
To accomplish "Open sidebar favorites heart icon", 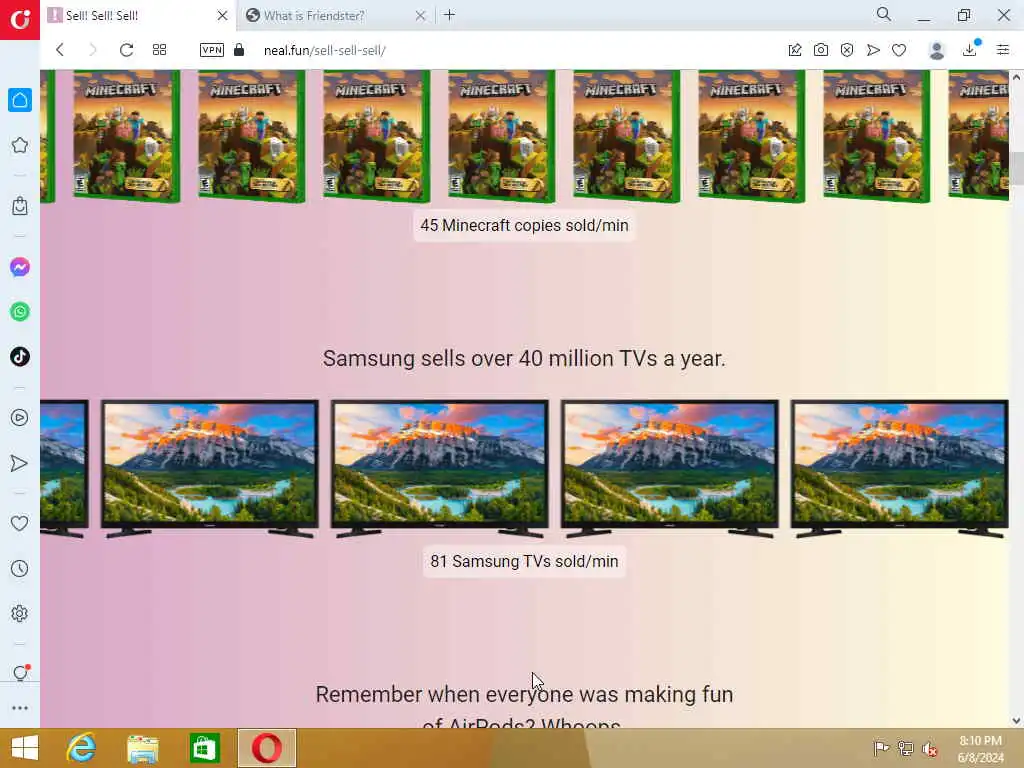I will (20, 523).
